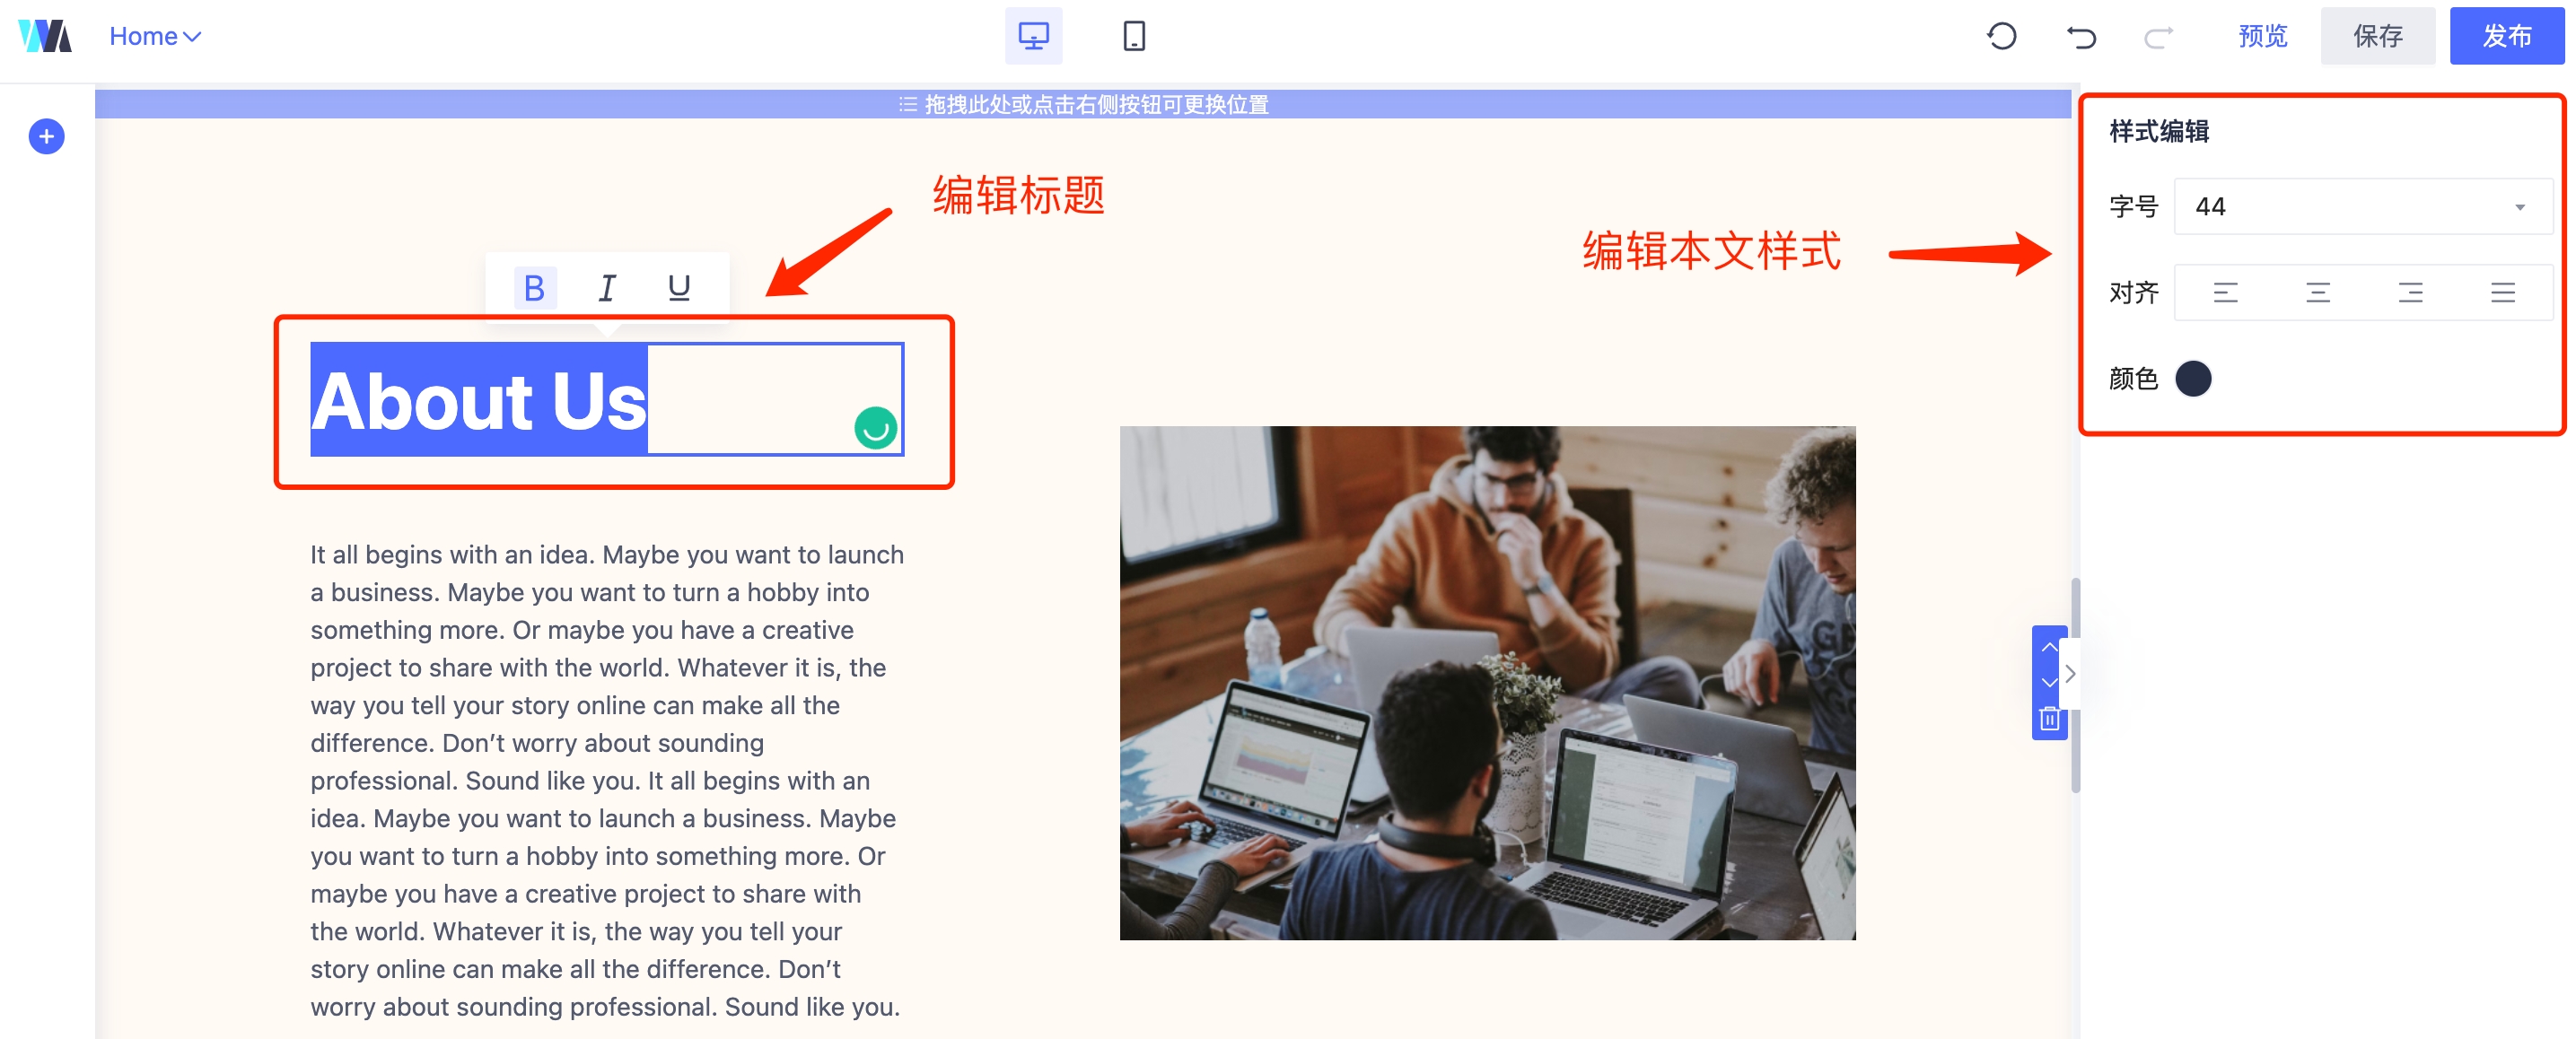Click the 发布 publish button
The image size is (2576, 1039).
point(2506,36)
